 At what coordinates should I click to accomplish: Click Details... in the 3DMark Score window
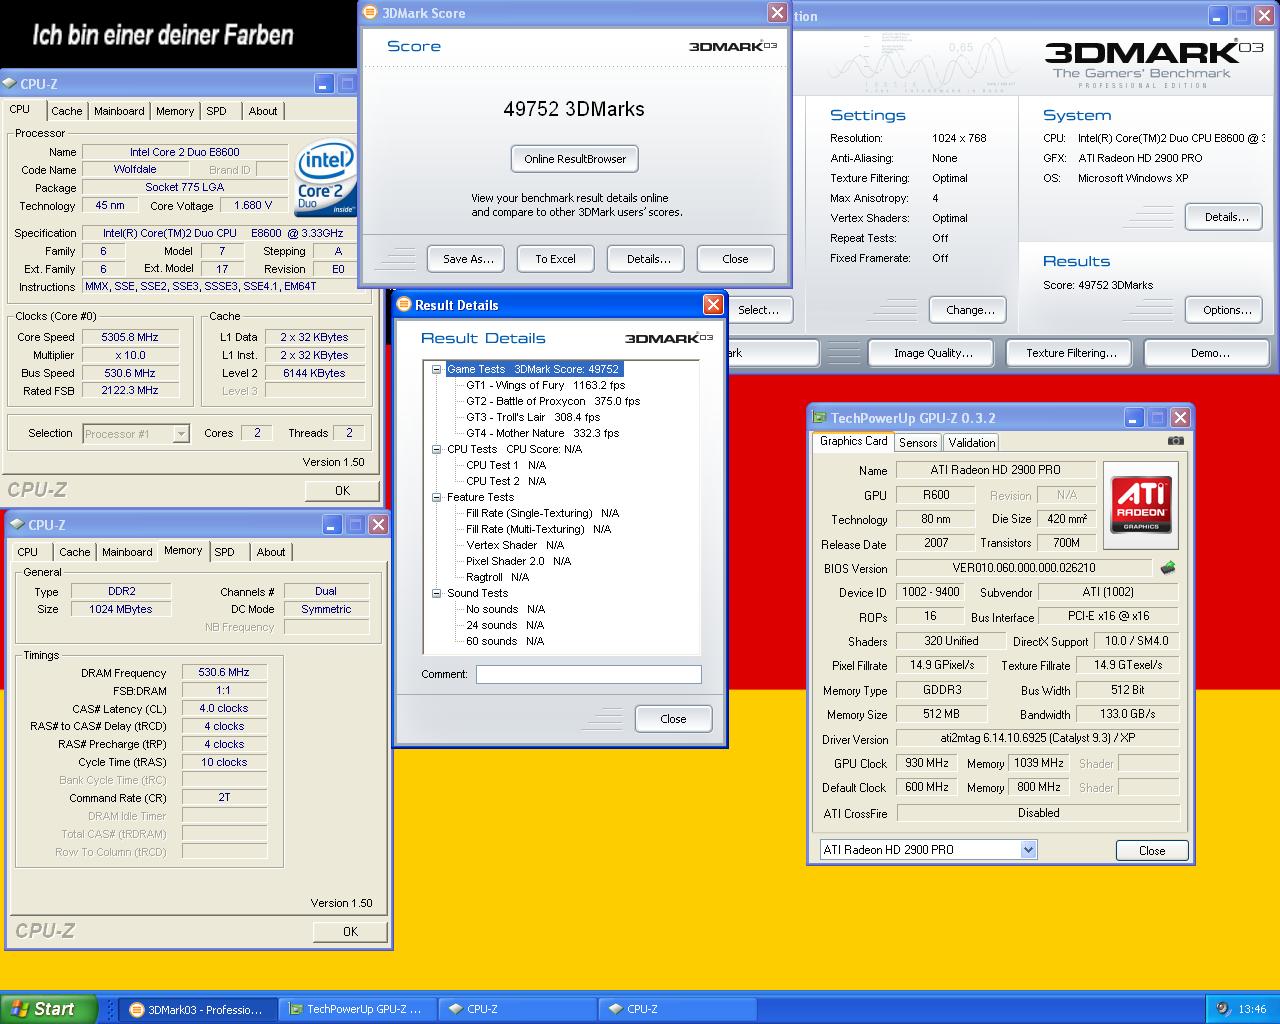pyautogui.click(x=648, y=259)
